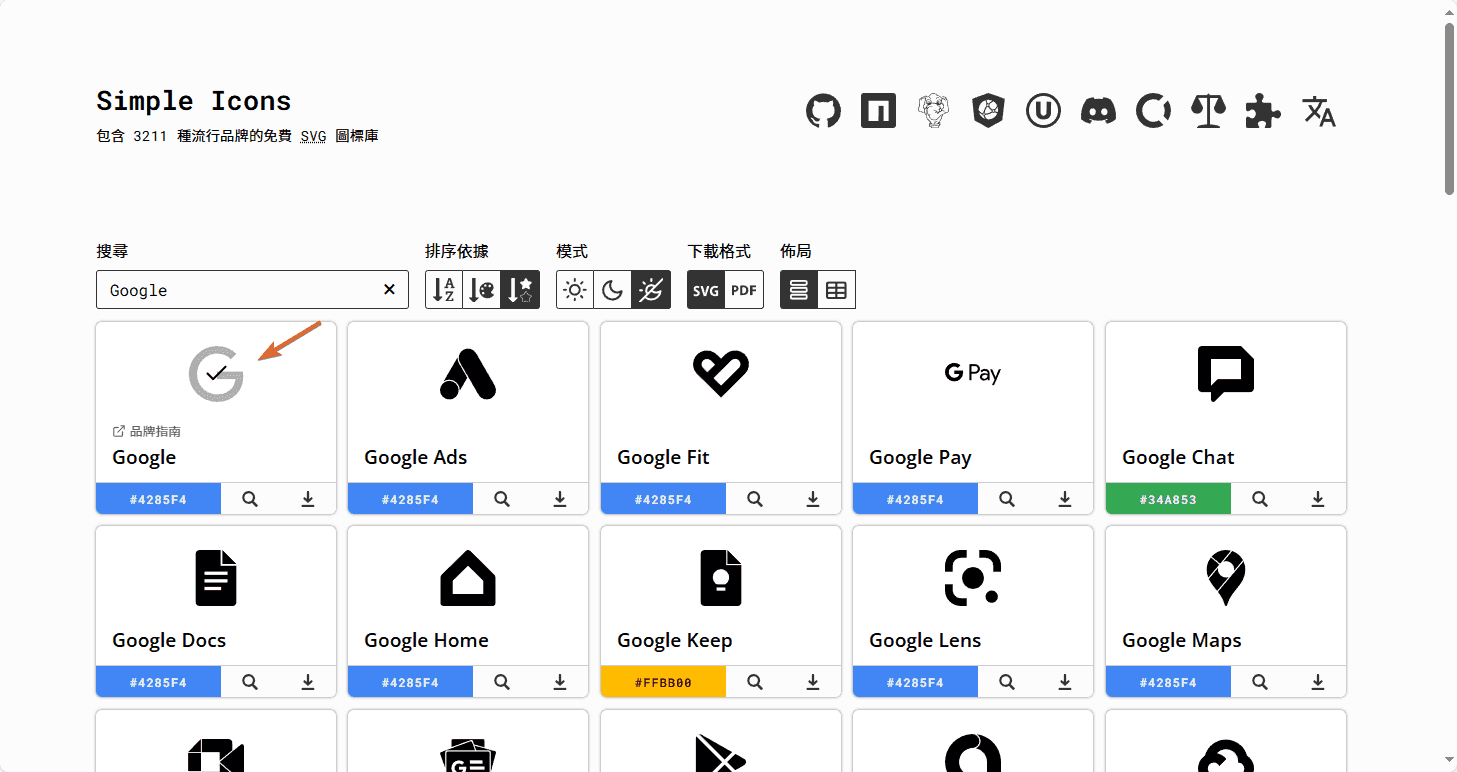The width and height of the screenshot is (1457, 772).
Task: Download the Google Lens icon
Action: point(1065,682)
